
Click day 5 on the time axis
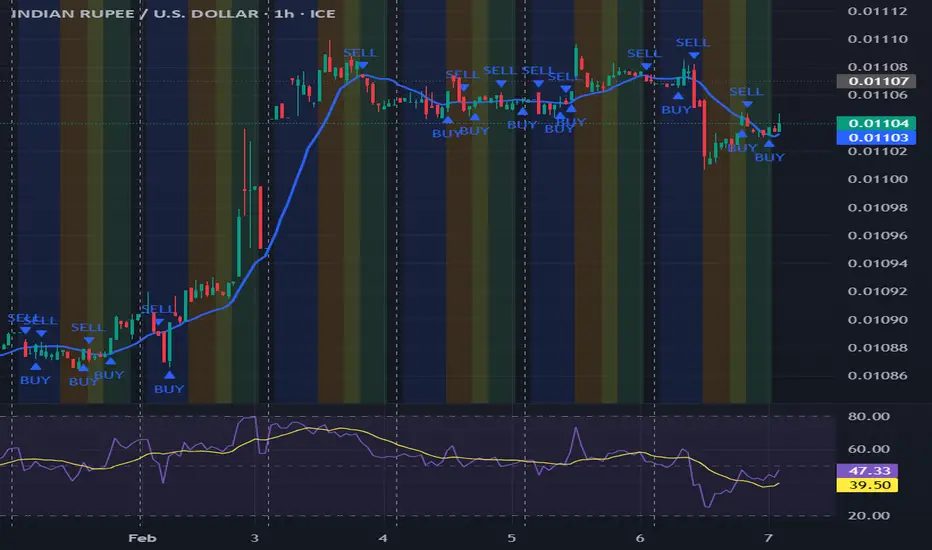[511, 536]
